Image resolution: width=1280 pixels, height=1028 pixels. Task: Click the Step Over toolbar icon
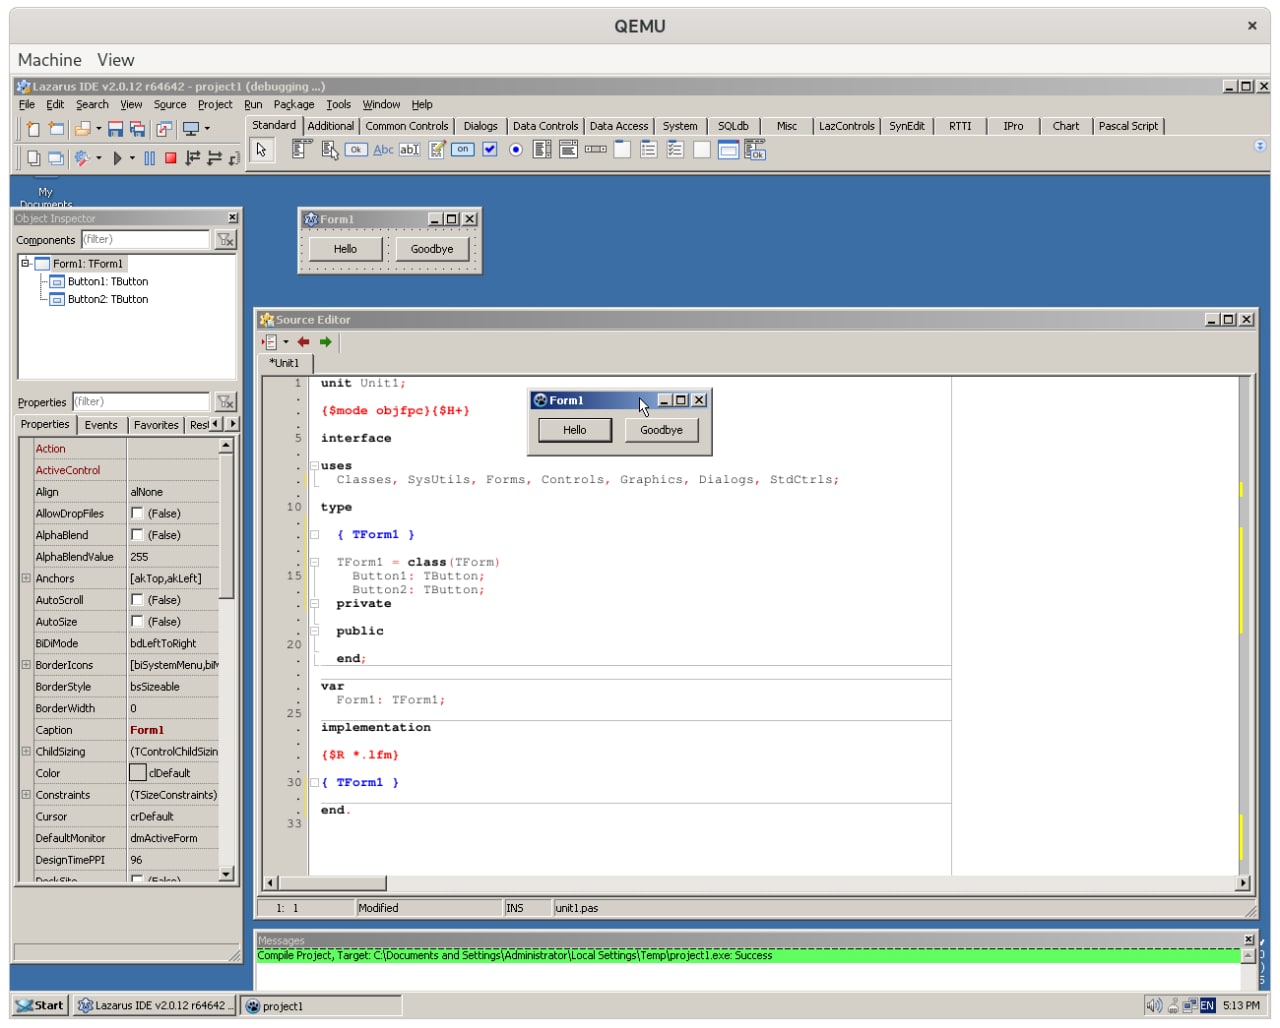(x=214, y=158)
